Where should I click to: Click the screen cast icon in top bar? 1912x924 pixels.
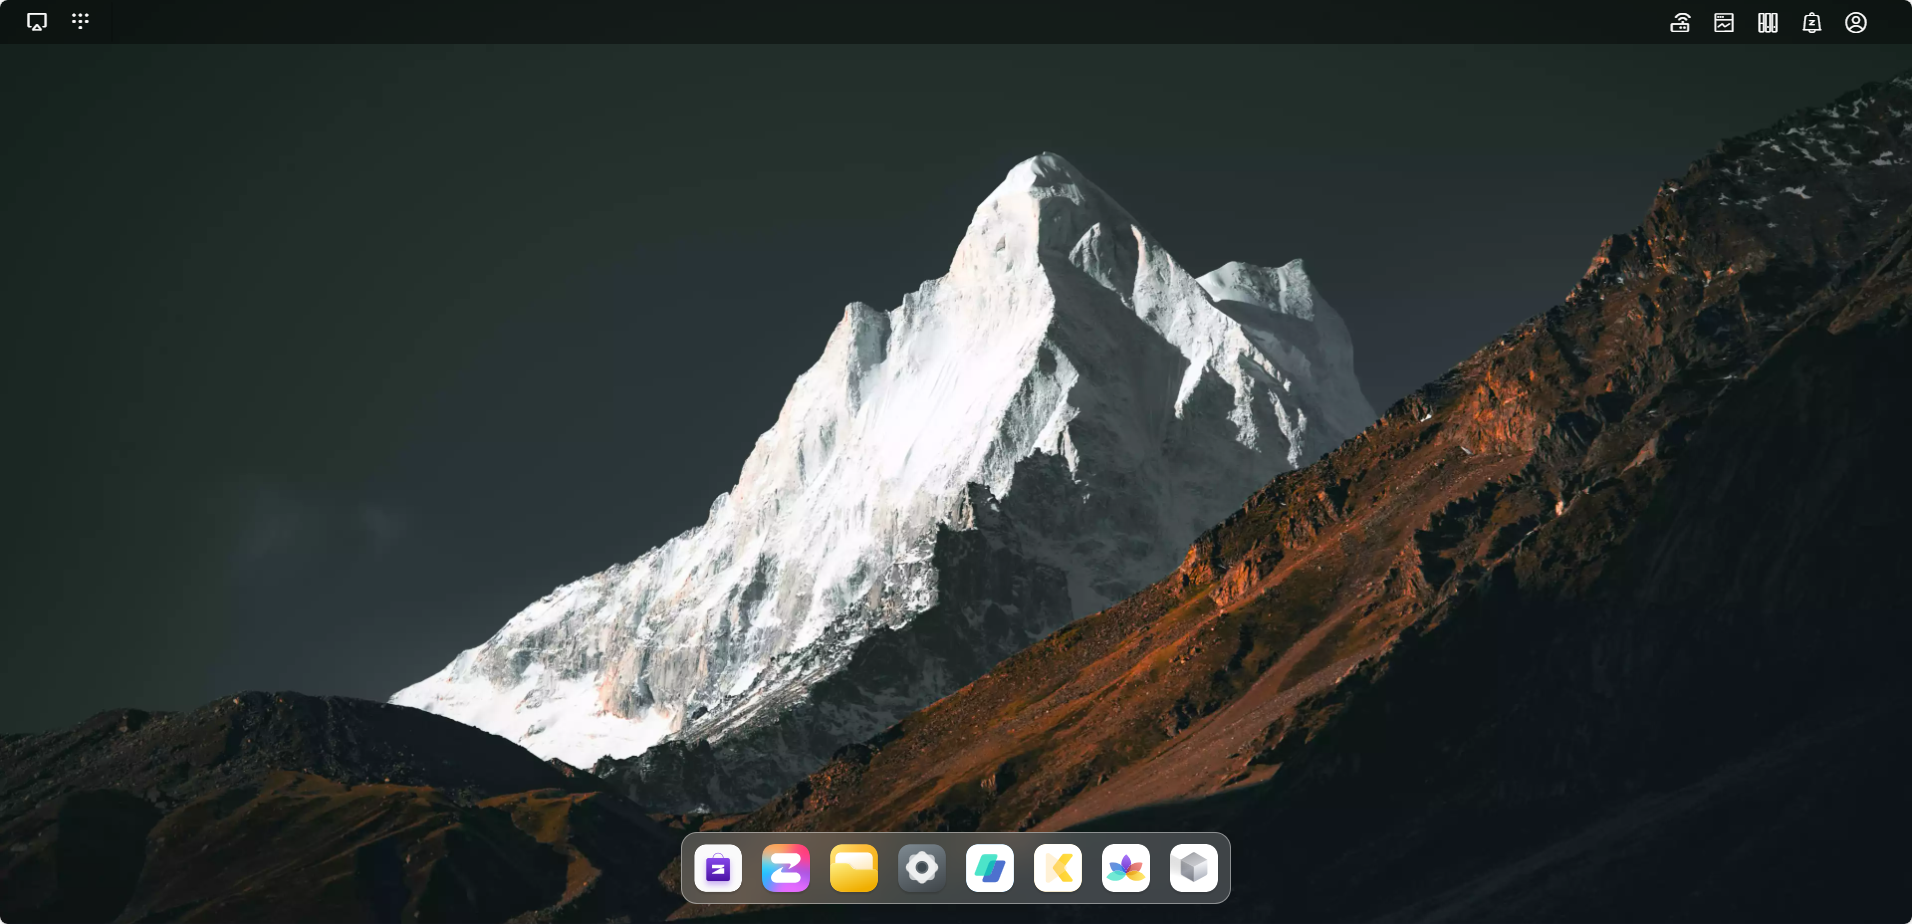coord(37,22)
